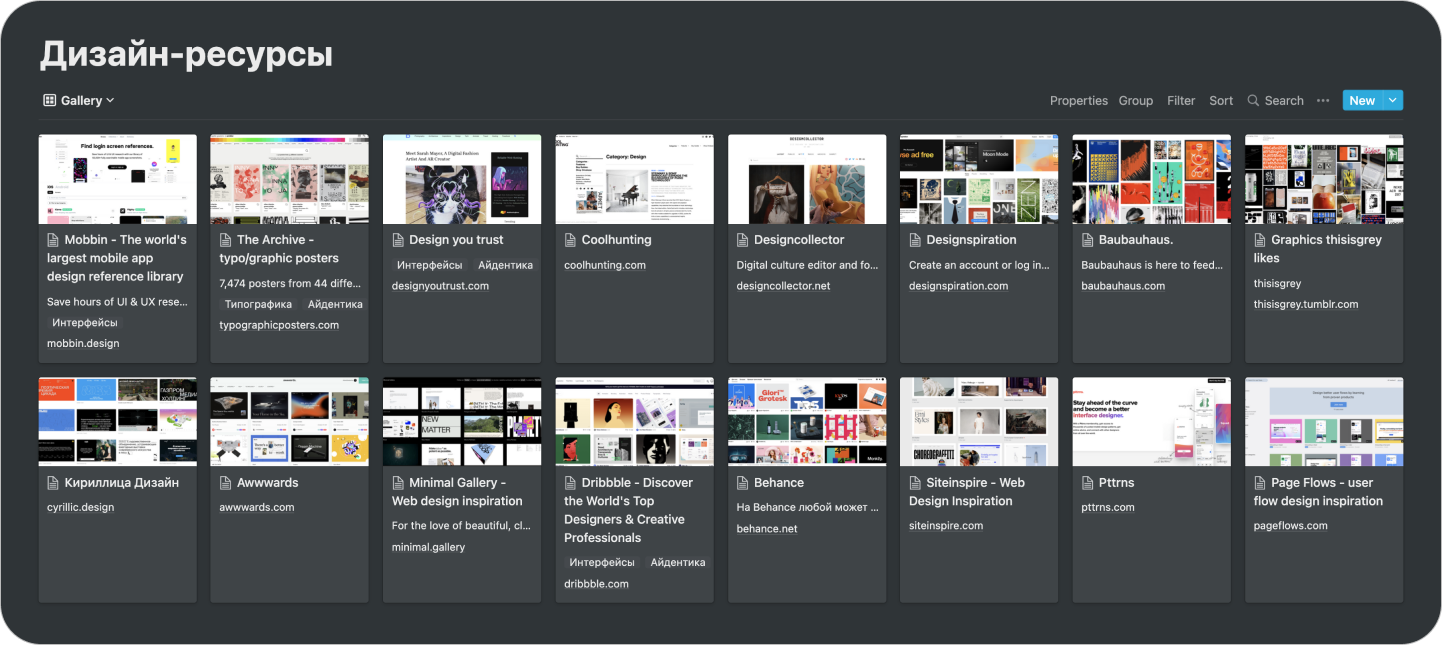The height and width of the screenshot is (645, 1442).
Task: Expand the Gallery view chevron
Action: click(x=110, y=101)
